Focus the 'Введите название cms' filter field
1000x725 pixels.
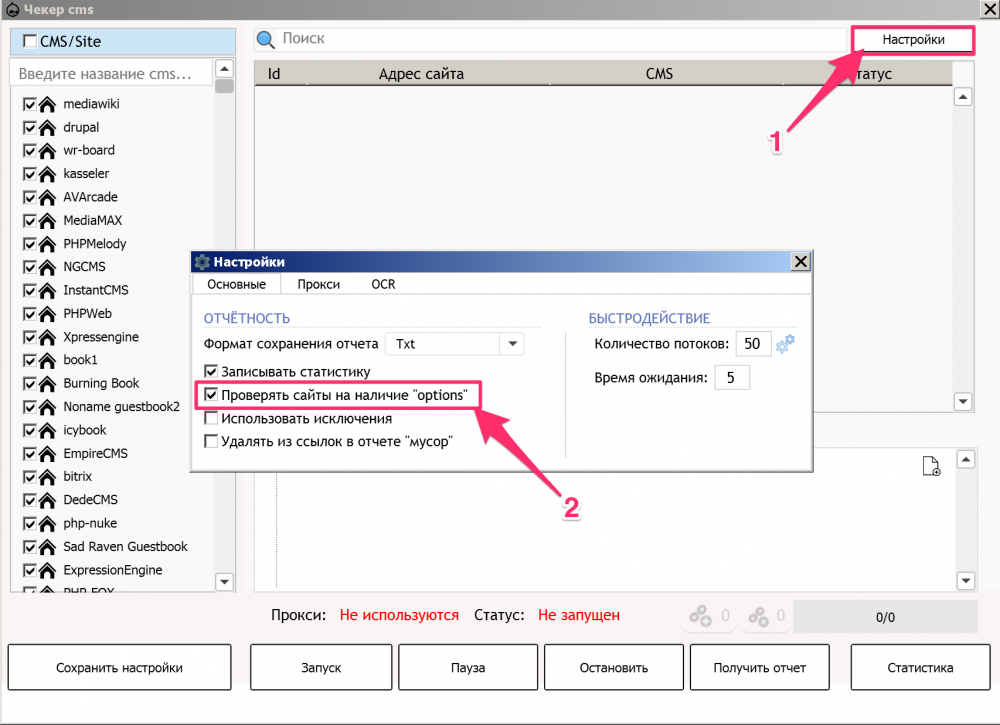tap(111, 73)
